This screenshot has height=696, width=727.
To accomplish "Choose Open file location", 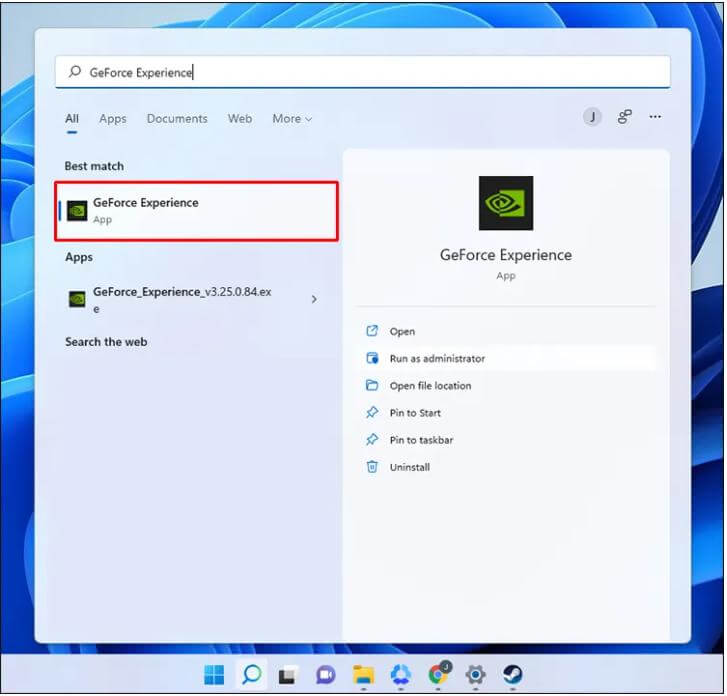I will click(506, 385).
